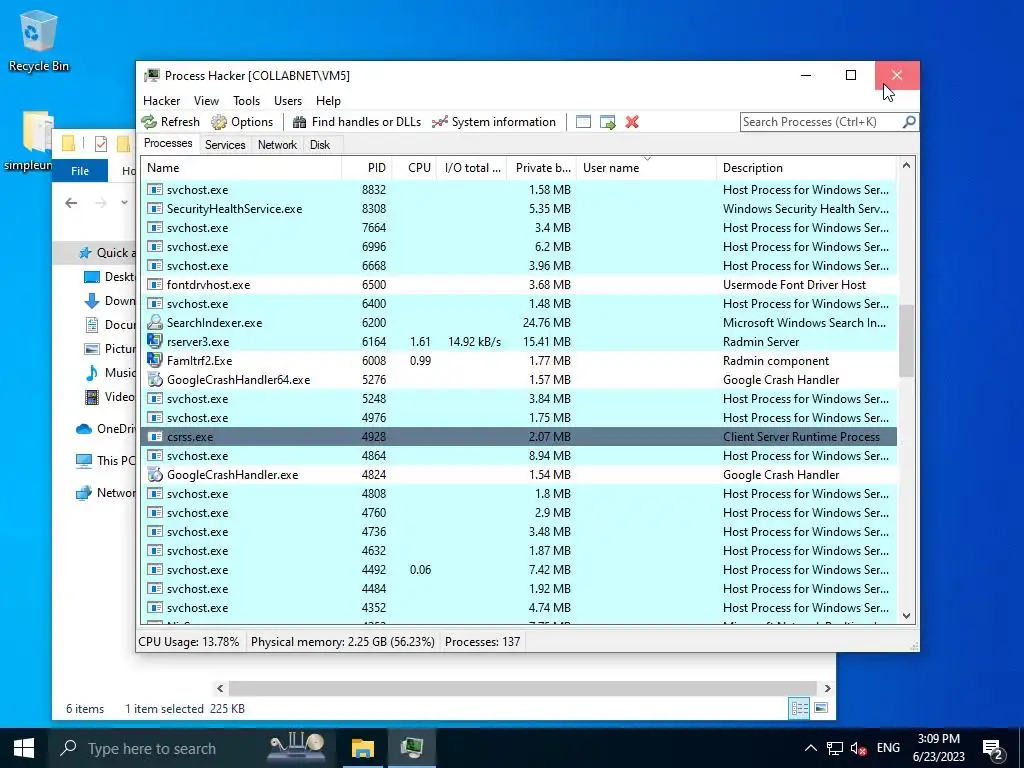Select the Processes tab
This screenshot has height=768, width=1024.
pos(168,143)
